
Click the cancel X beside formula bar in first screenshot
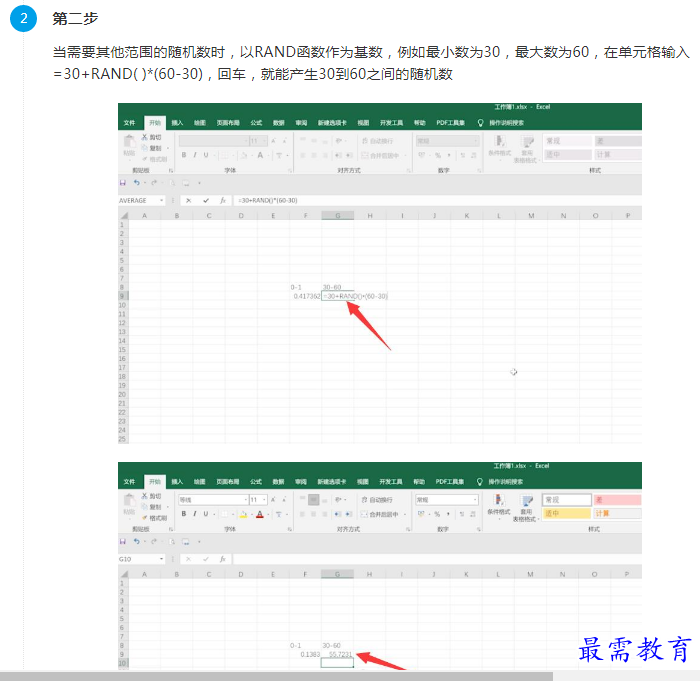click(189, 201)
